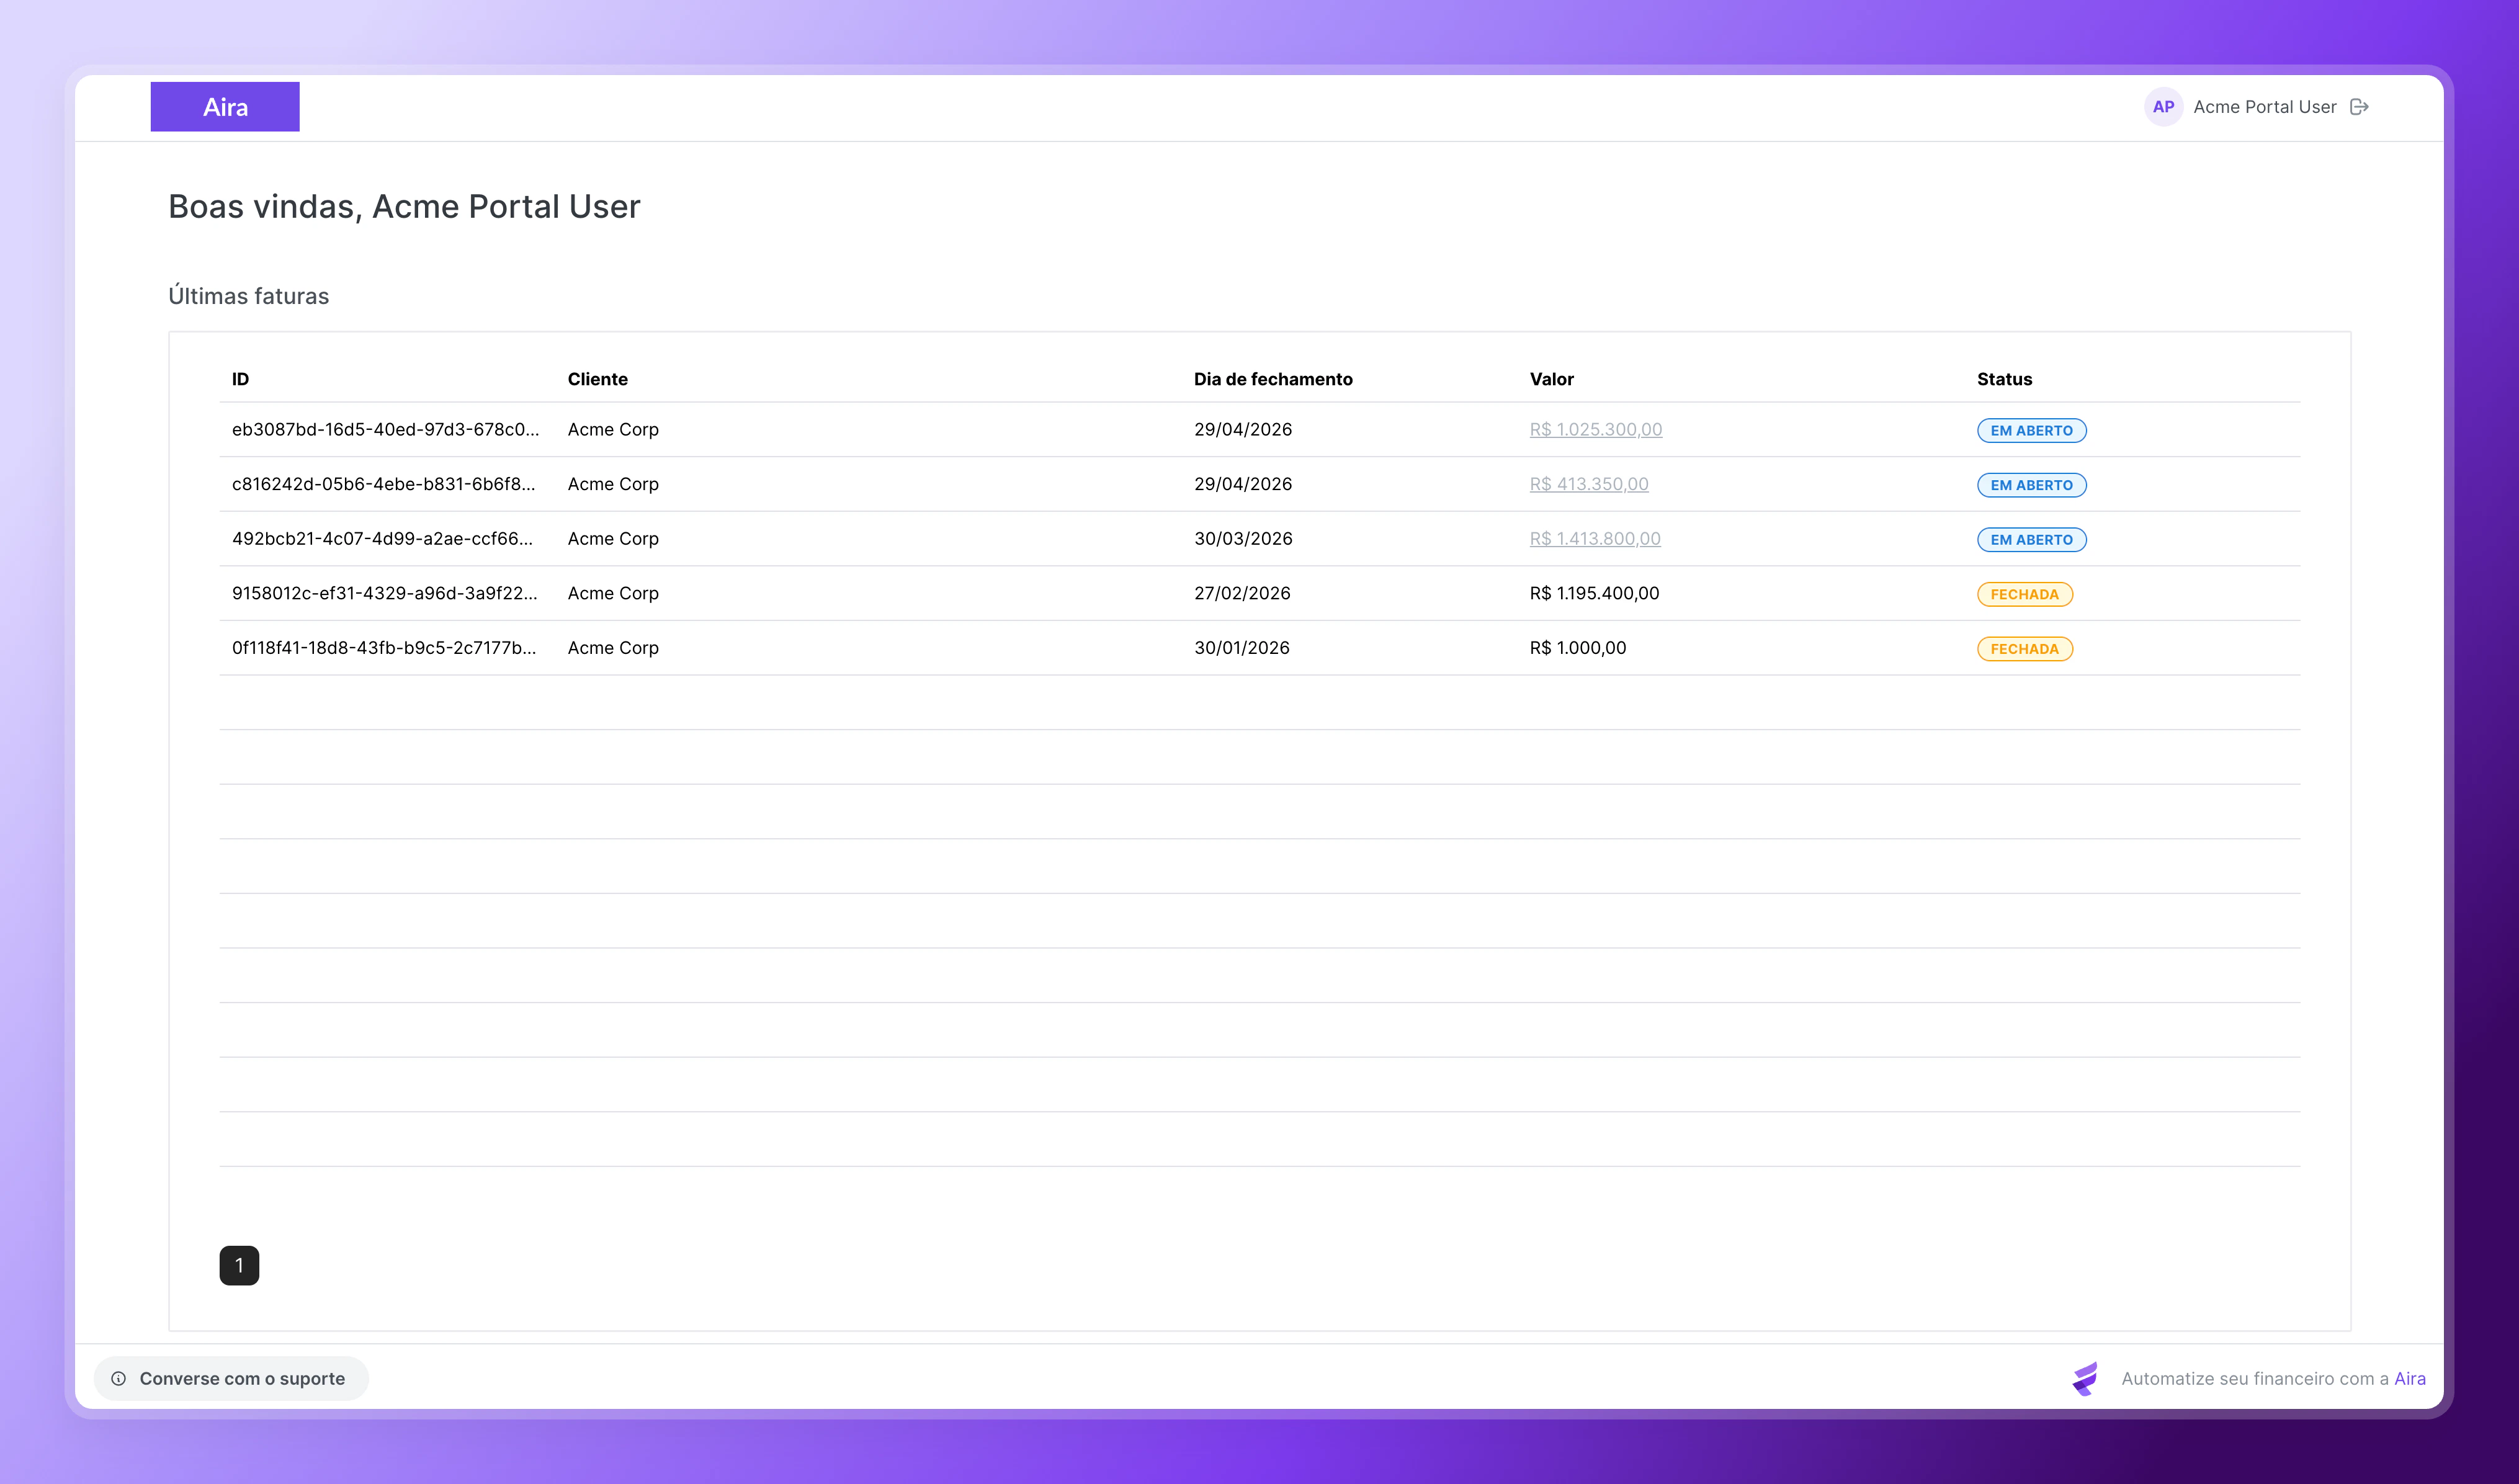Click the Aira lightning logo in footer
This screenshot has height=1484, width=2519.
tap(2085, 1378)
